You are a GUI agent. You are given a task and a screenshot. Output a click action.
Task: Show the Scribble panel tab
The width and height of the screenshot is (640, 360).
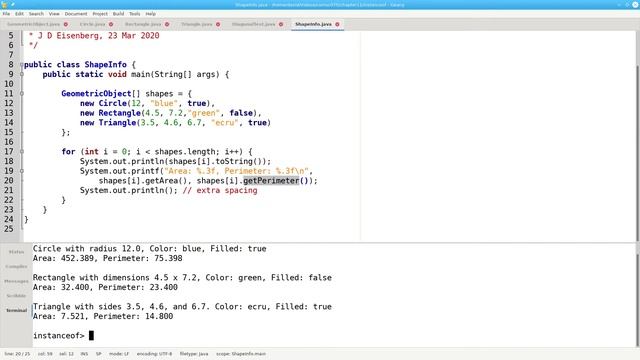click(16, 296)
